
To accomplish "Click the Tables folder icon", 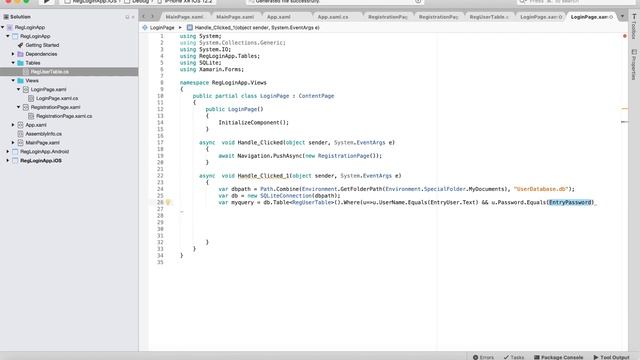I will click(x=20, y=63).
